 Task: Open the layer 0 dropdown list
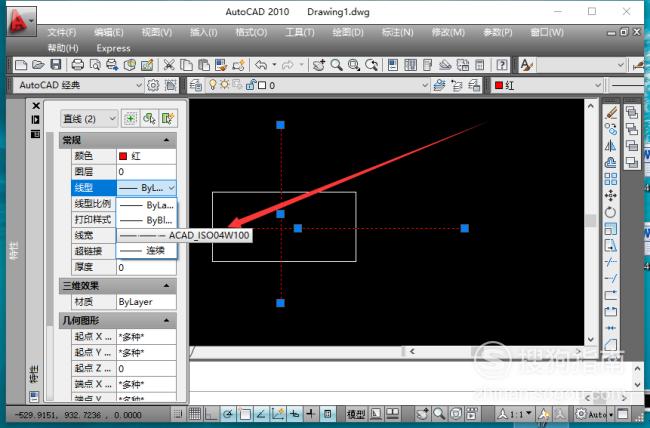click(425, 85)
